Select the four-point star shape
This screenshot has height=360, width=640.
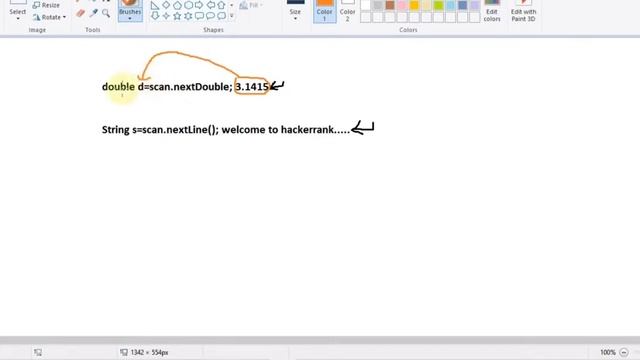[166, 16]
